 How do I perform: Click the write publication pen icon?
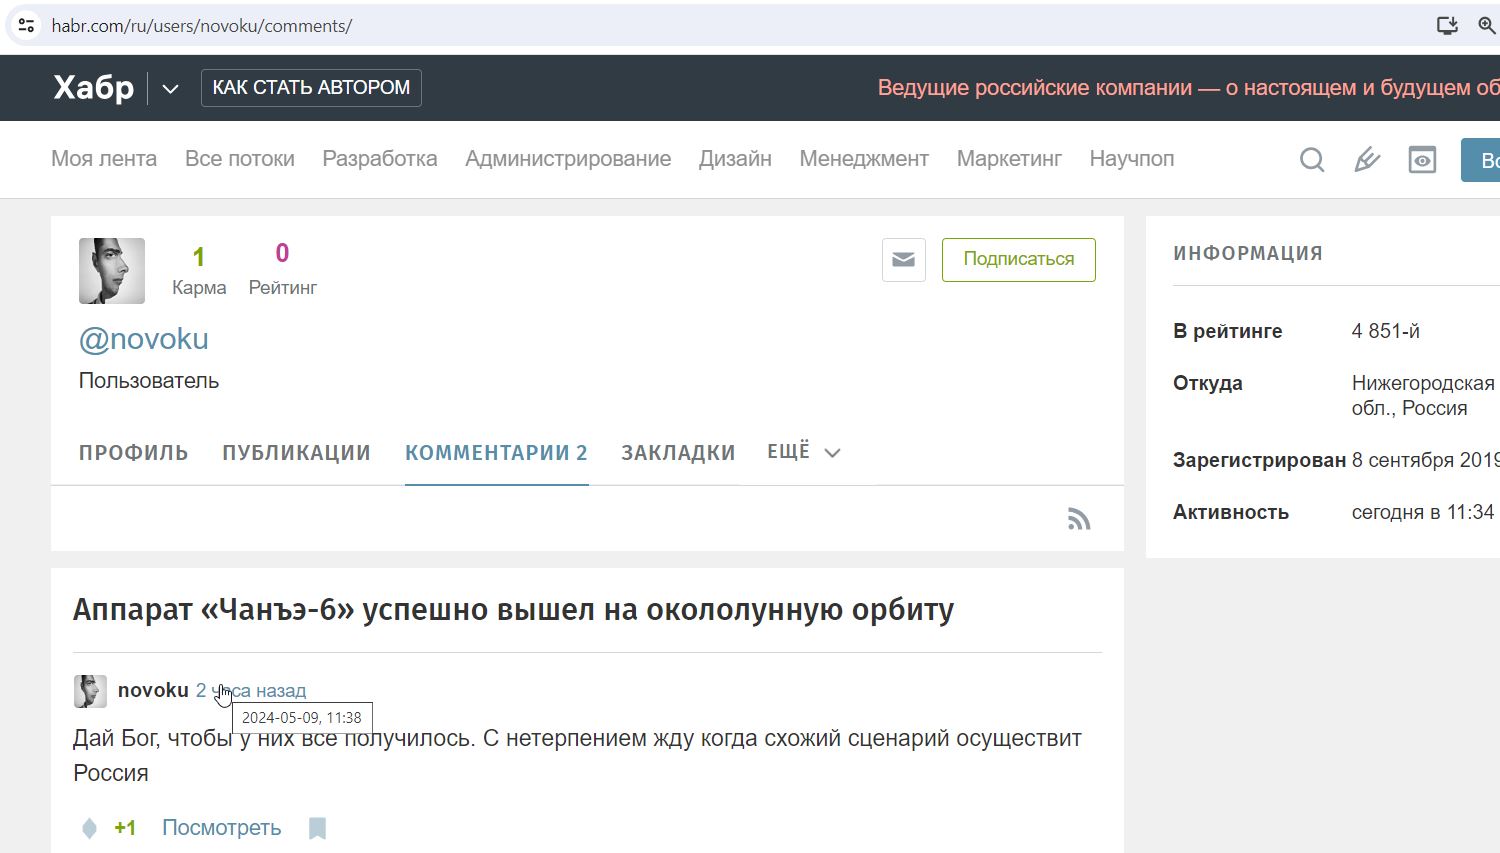tap(1367, 160)
